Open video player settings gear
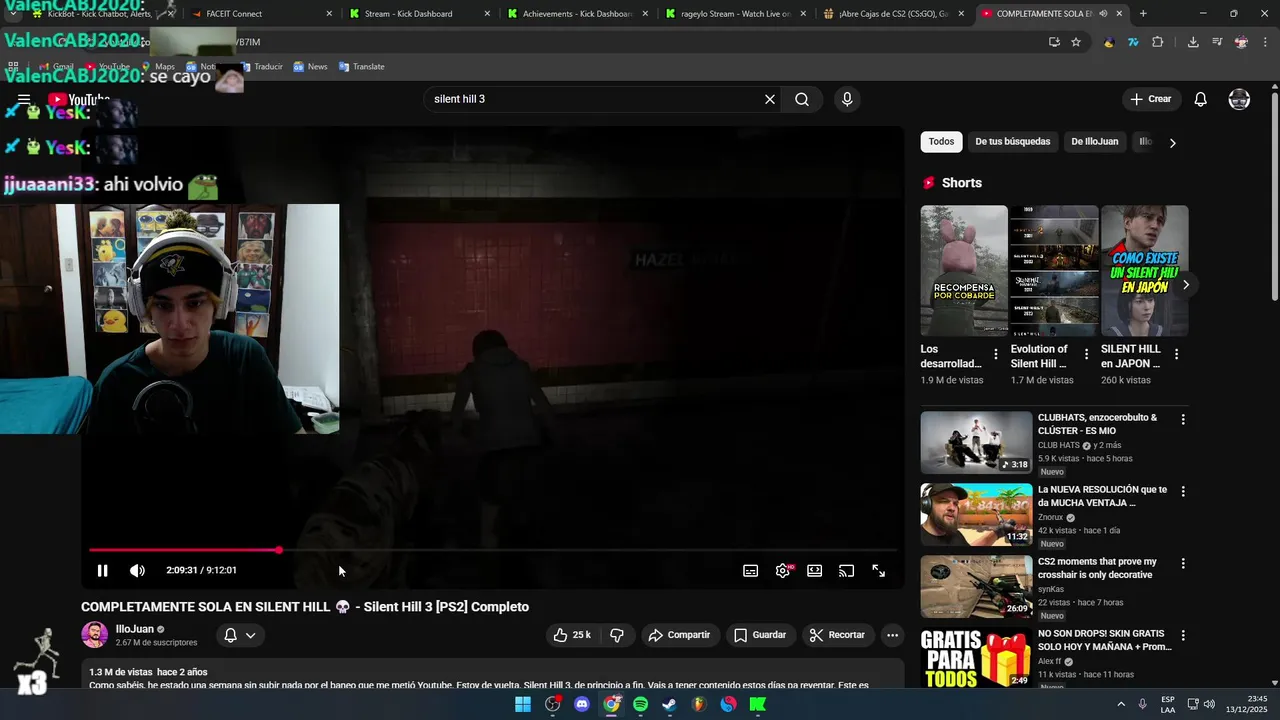 [x=783, y=571]
